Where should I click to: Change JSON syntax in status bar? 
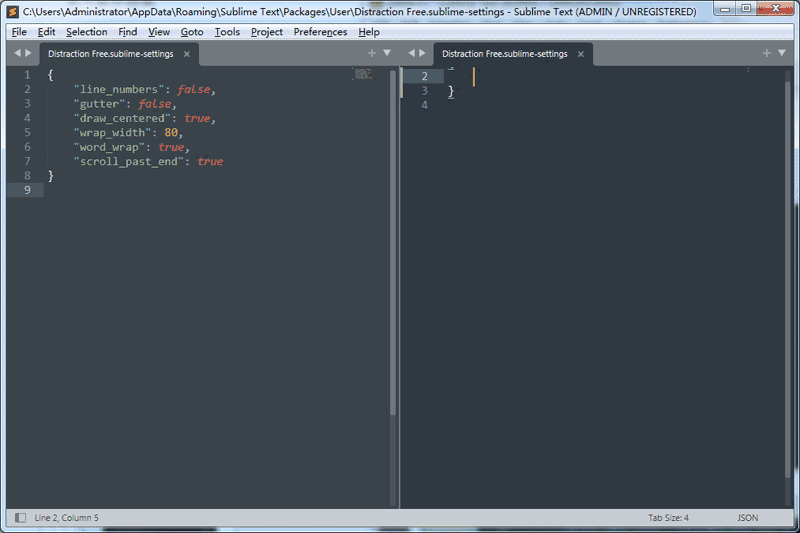[747, 518]
